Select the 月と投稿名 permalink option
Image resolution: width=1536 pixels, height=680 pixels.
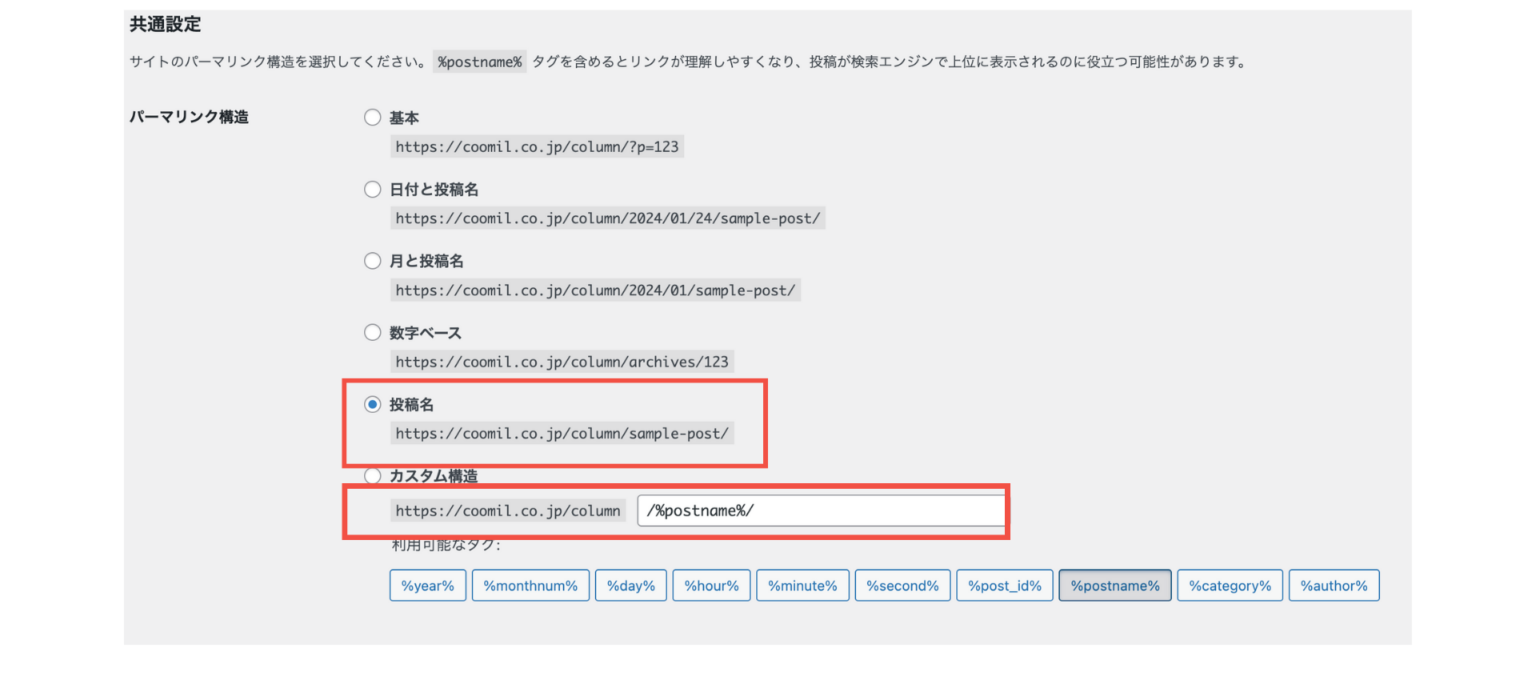pos(372,260)
